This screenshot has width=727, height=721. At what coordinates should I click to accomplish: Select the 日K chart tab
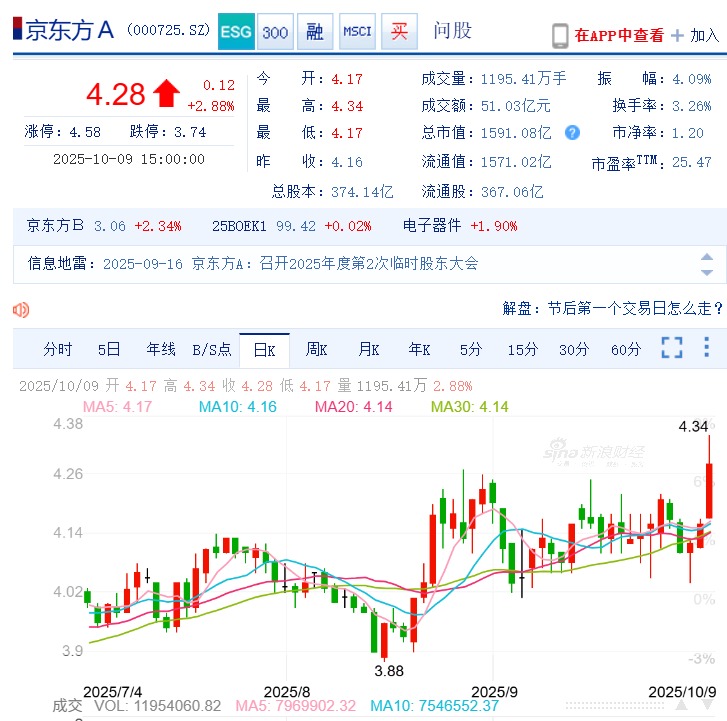[264, 350]
